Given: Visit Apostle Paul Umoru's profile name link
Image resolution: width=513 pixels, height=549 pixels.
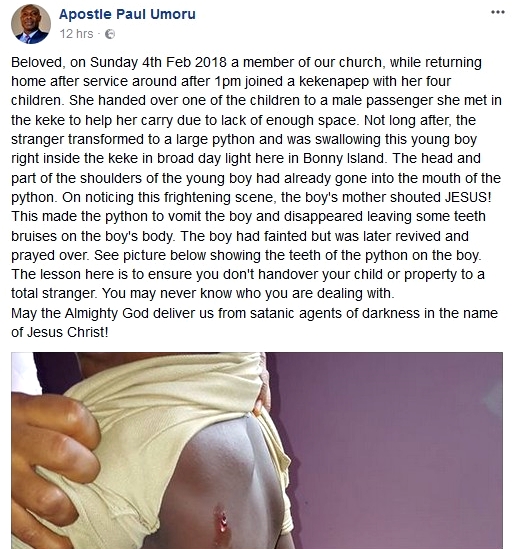Looking at the screenshot, I should (x=127, y=14).
